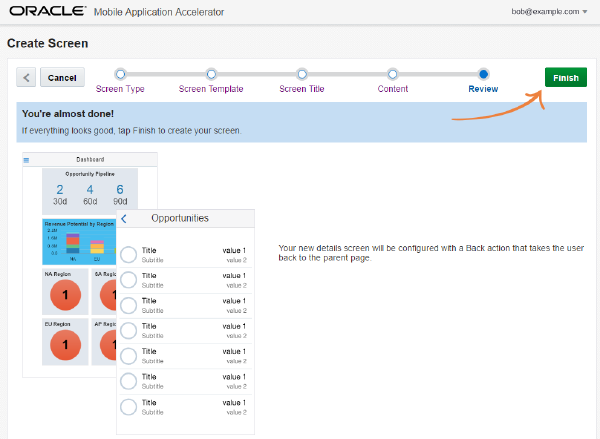Click the Content step circle marker
Viewport: 600px width, 439px height.
(x=393, y=74)
